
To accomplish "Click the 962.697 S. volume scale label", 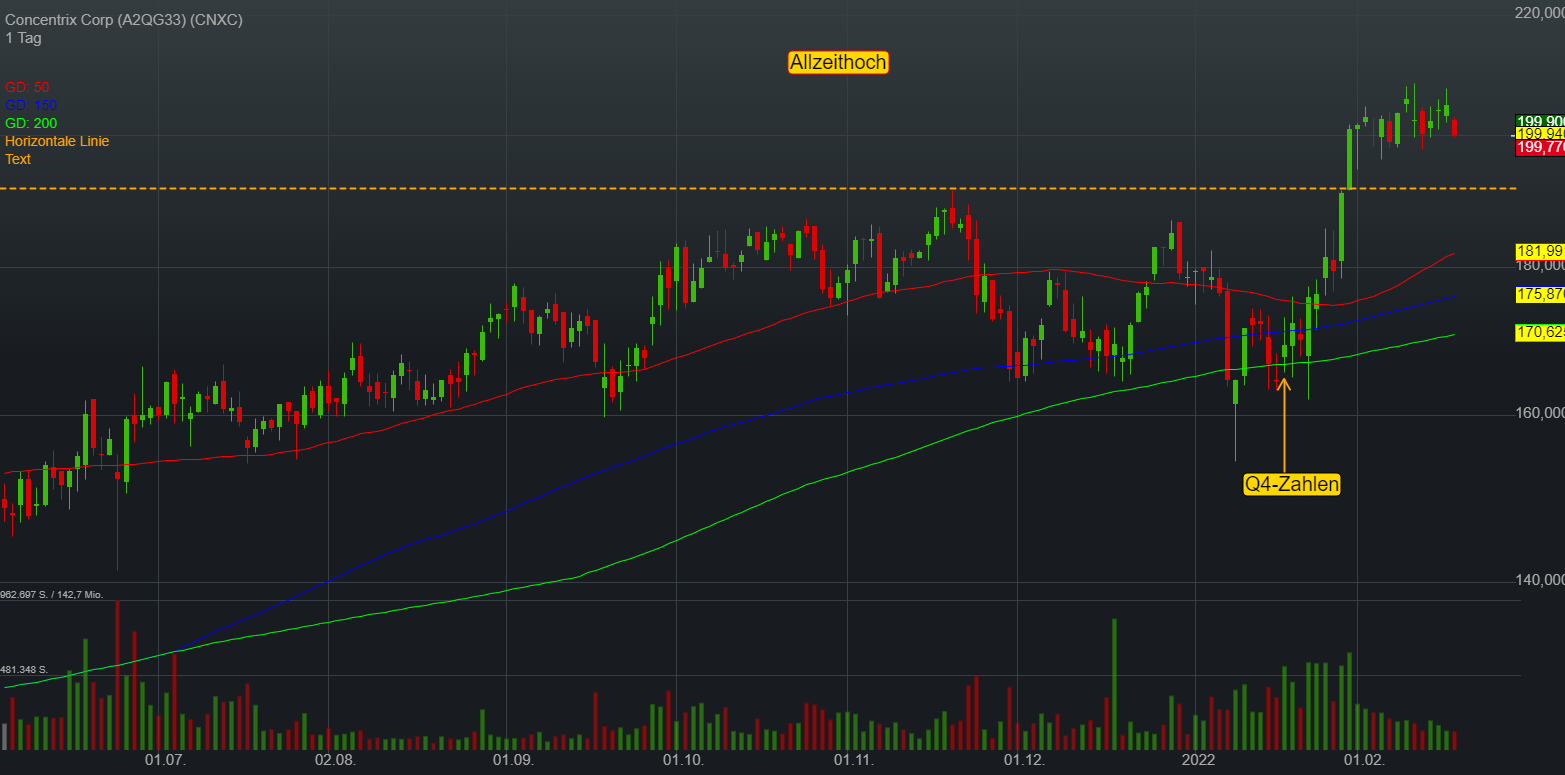I will click(52, 594).
